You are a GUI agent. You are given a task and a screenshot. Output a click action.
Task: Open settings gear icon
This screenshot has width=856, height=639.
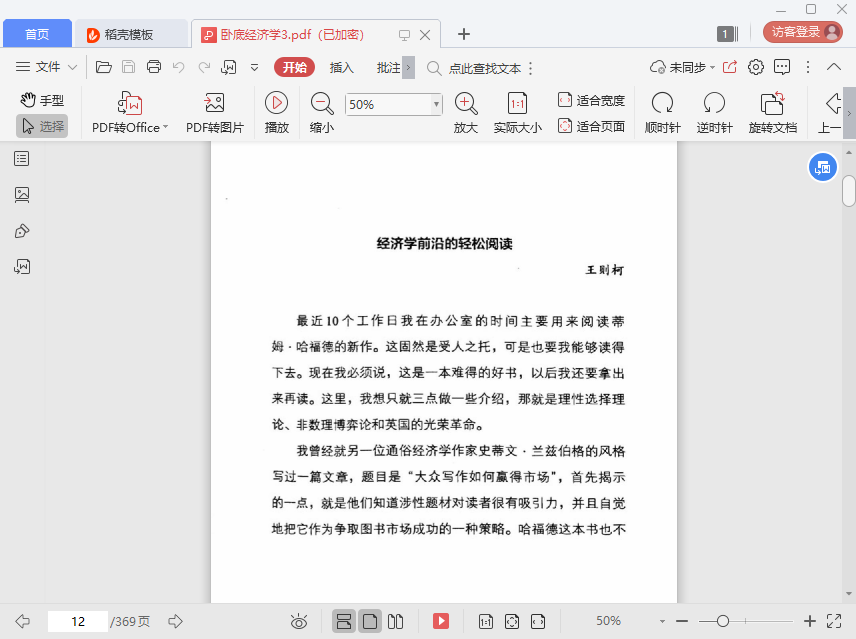click(756, 67)
